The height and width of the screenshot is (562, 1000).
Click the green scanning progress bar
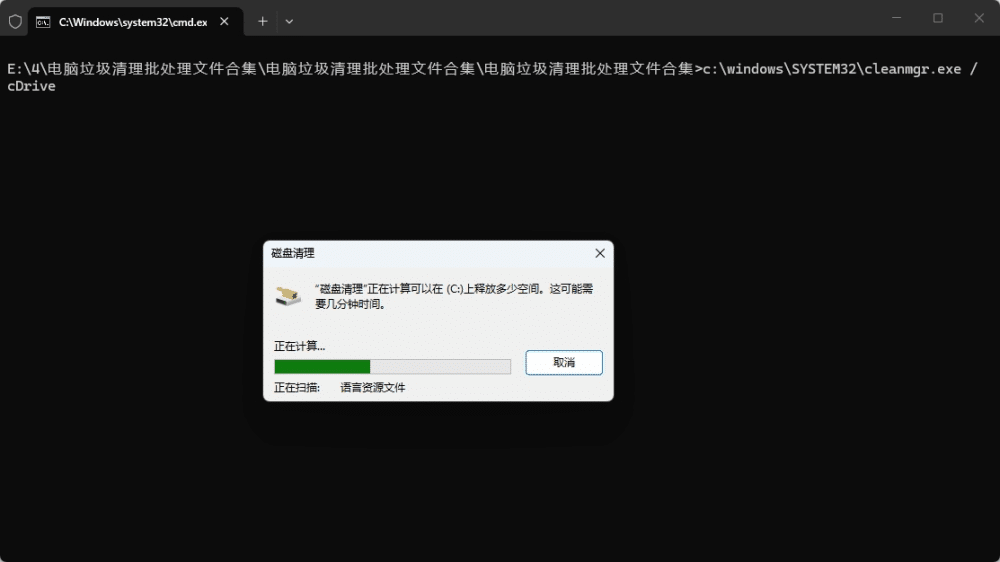(392, 366)
